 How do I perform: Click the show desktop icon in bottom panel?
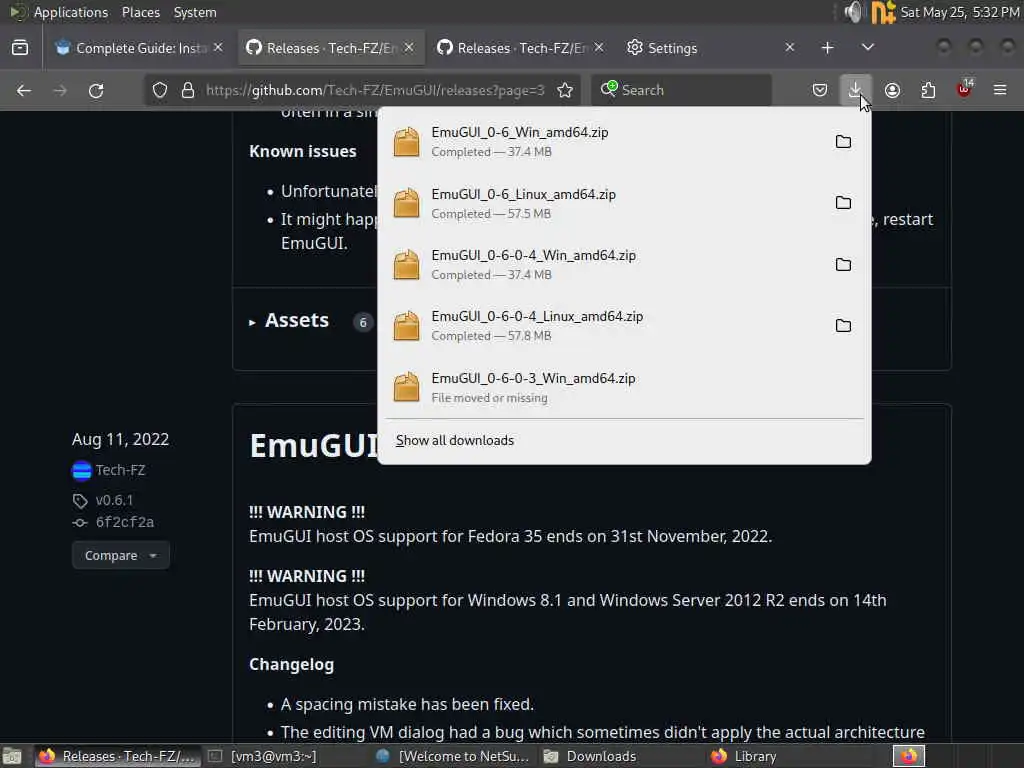click(12, 756)
